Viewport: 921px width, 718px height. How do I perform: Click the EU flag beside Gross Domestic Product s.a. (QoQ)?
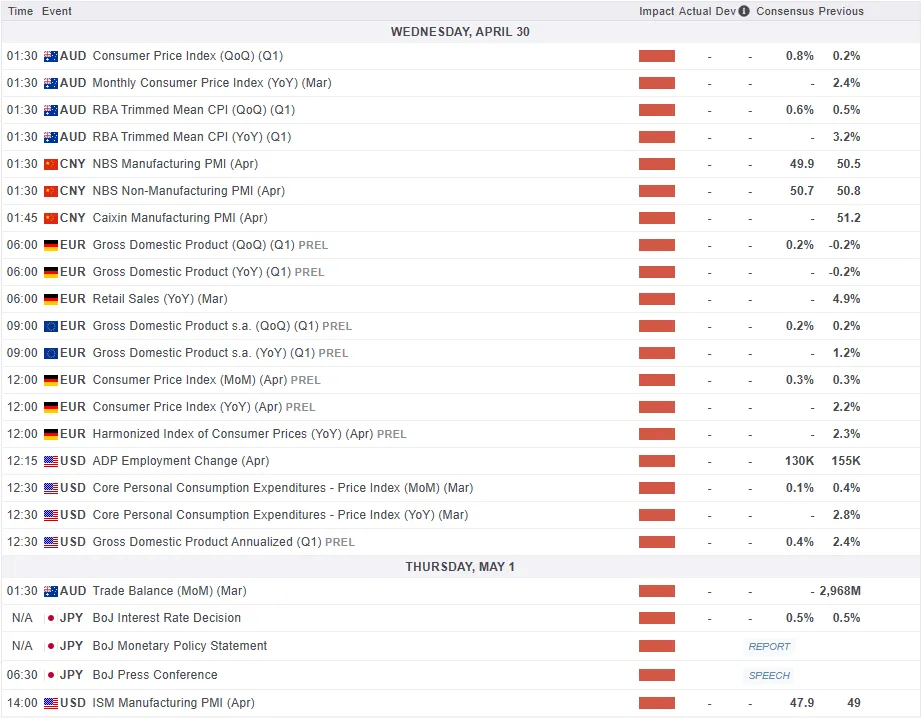point(51,327)
